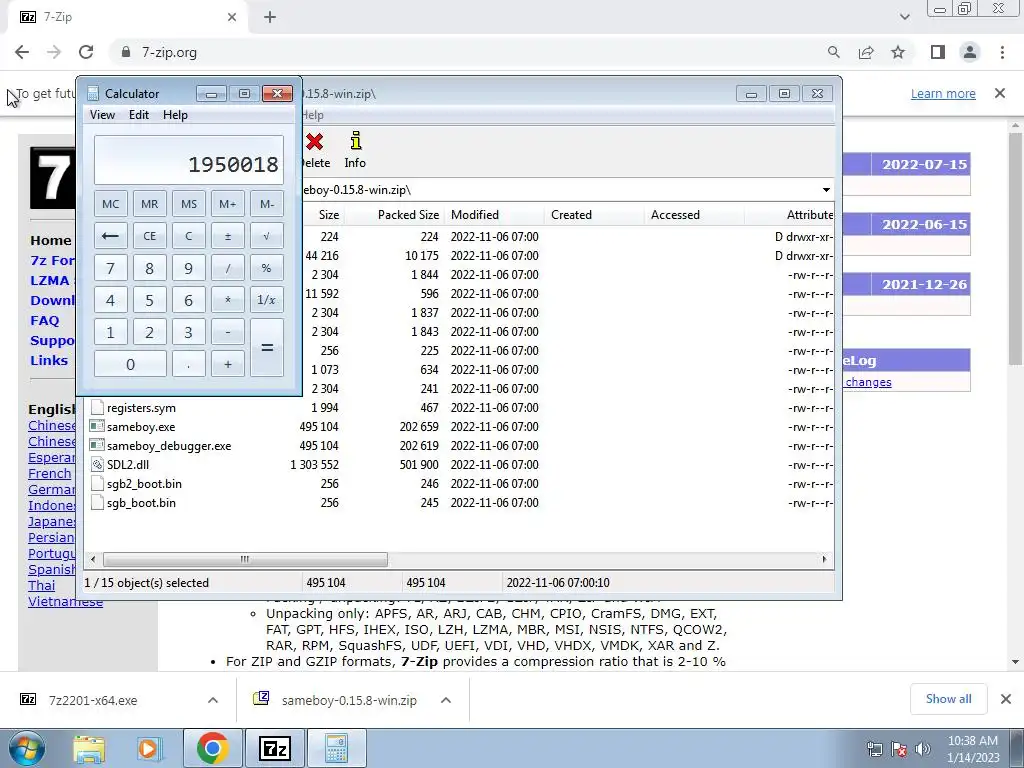Select the sgb_boot.bin file icon
The height and width of the screenshot is (768, 1024).
(x=97, y=503)
